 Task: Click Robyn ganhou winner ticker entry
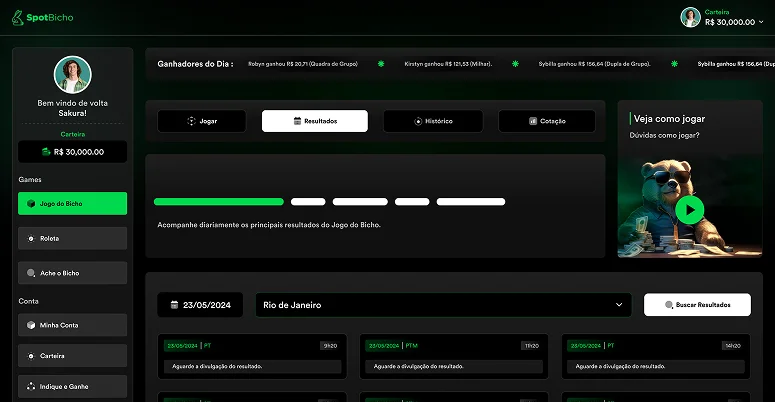click(303, 64)
